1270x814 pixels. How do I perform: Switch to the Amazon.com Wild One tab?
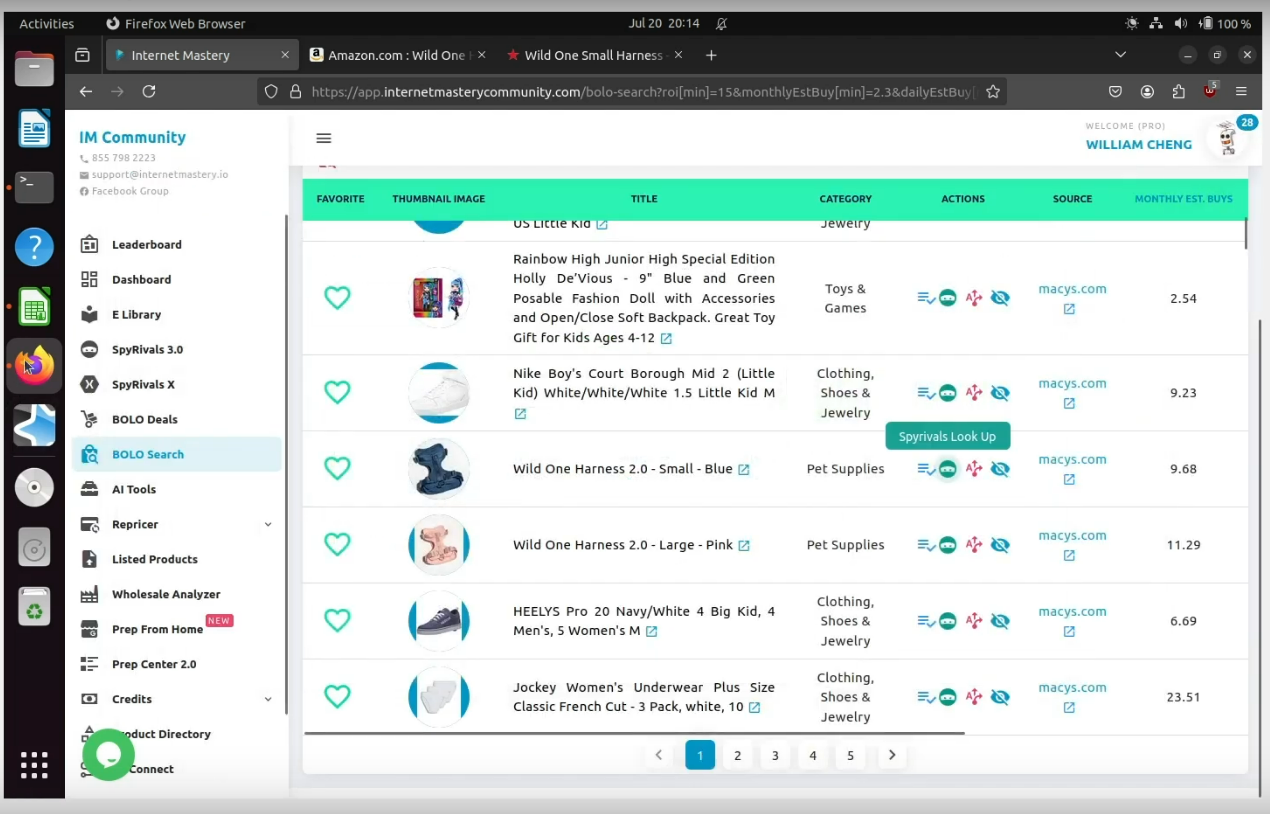point(397,55)
